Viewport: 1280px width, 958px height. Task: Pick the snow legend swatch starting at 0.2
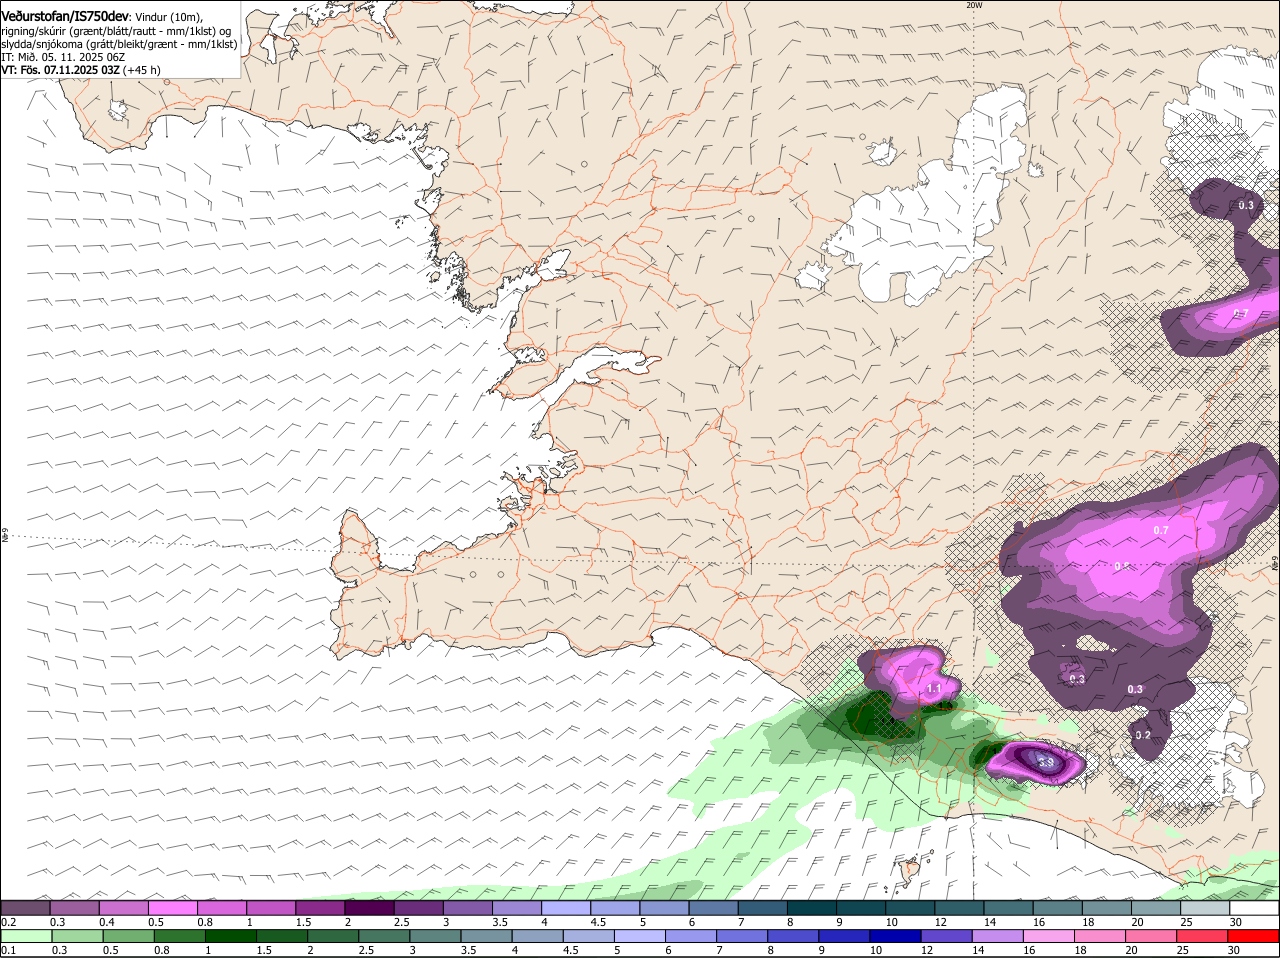pyautogui.click(x=25, y=907)
